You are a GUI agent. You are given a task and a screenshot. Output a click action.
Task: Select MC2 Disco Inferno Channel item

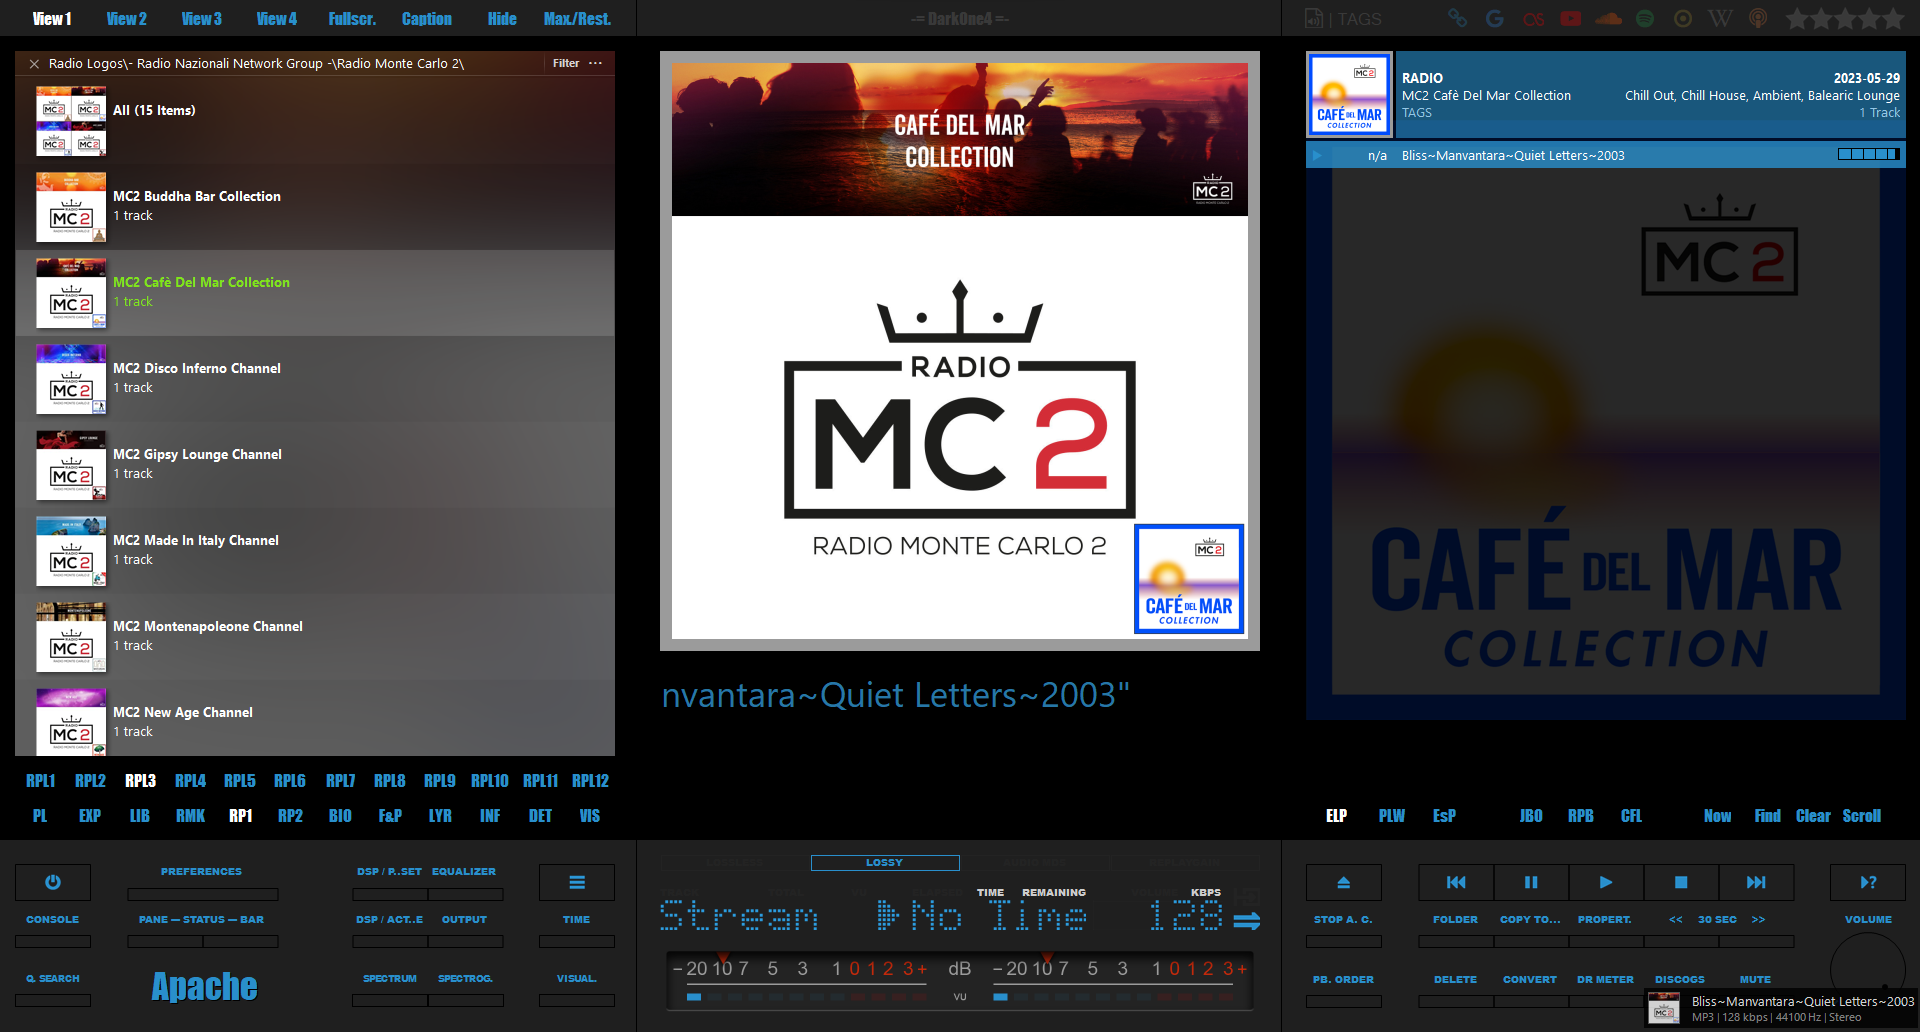(315, 379)
